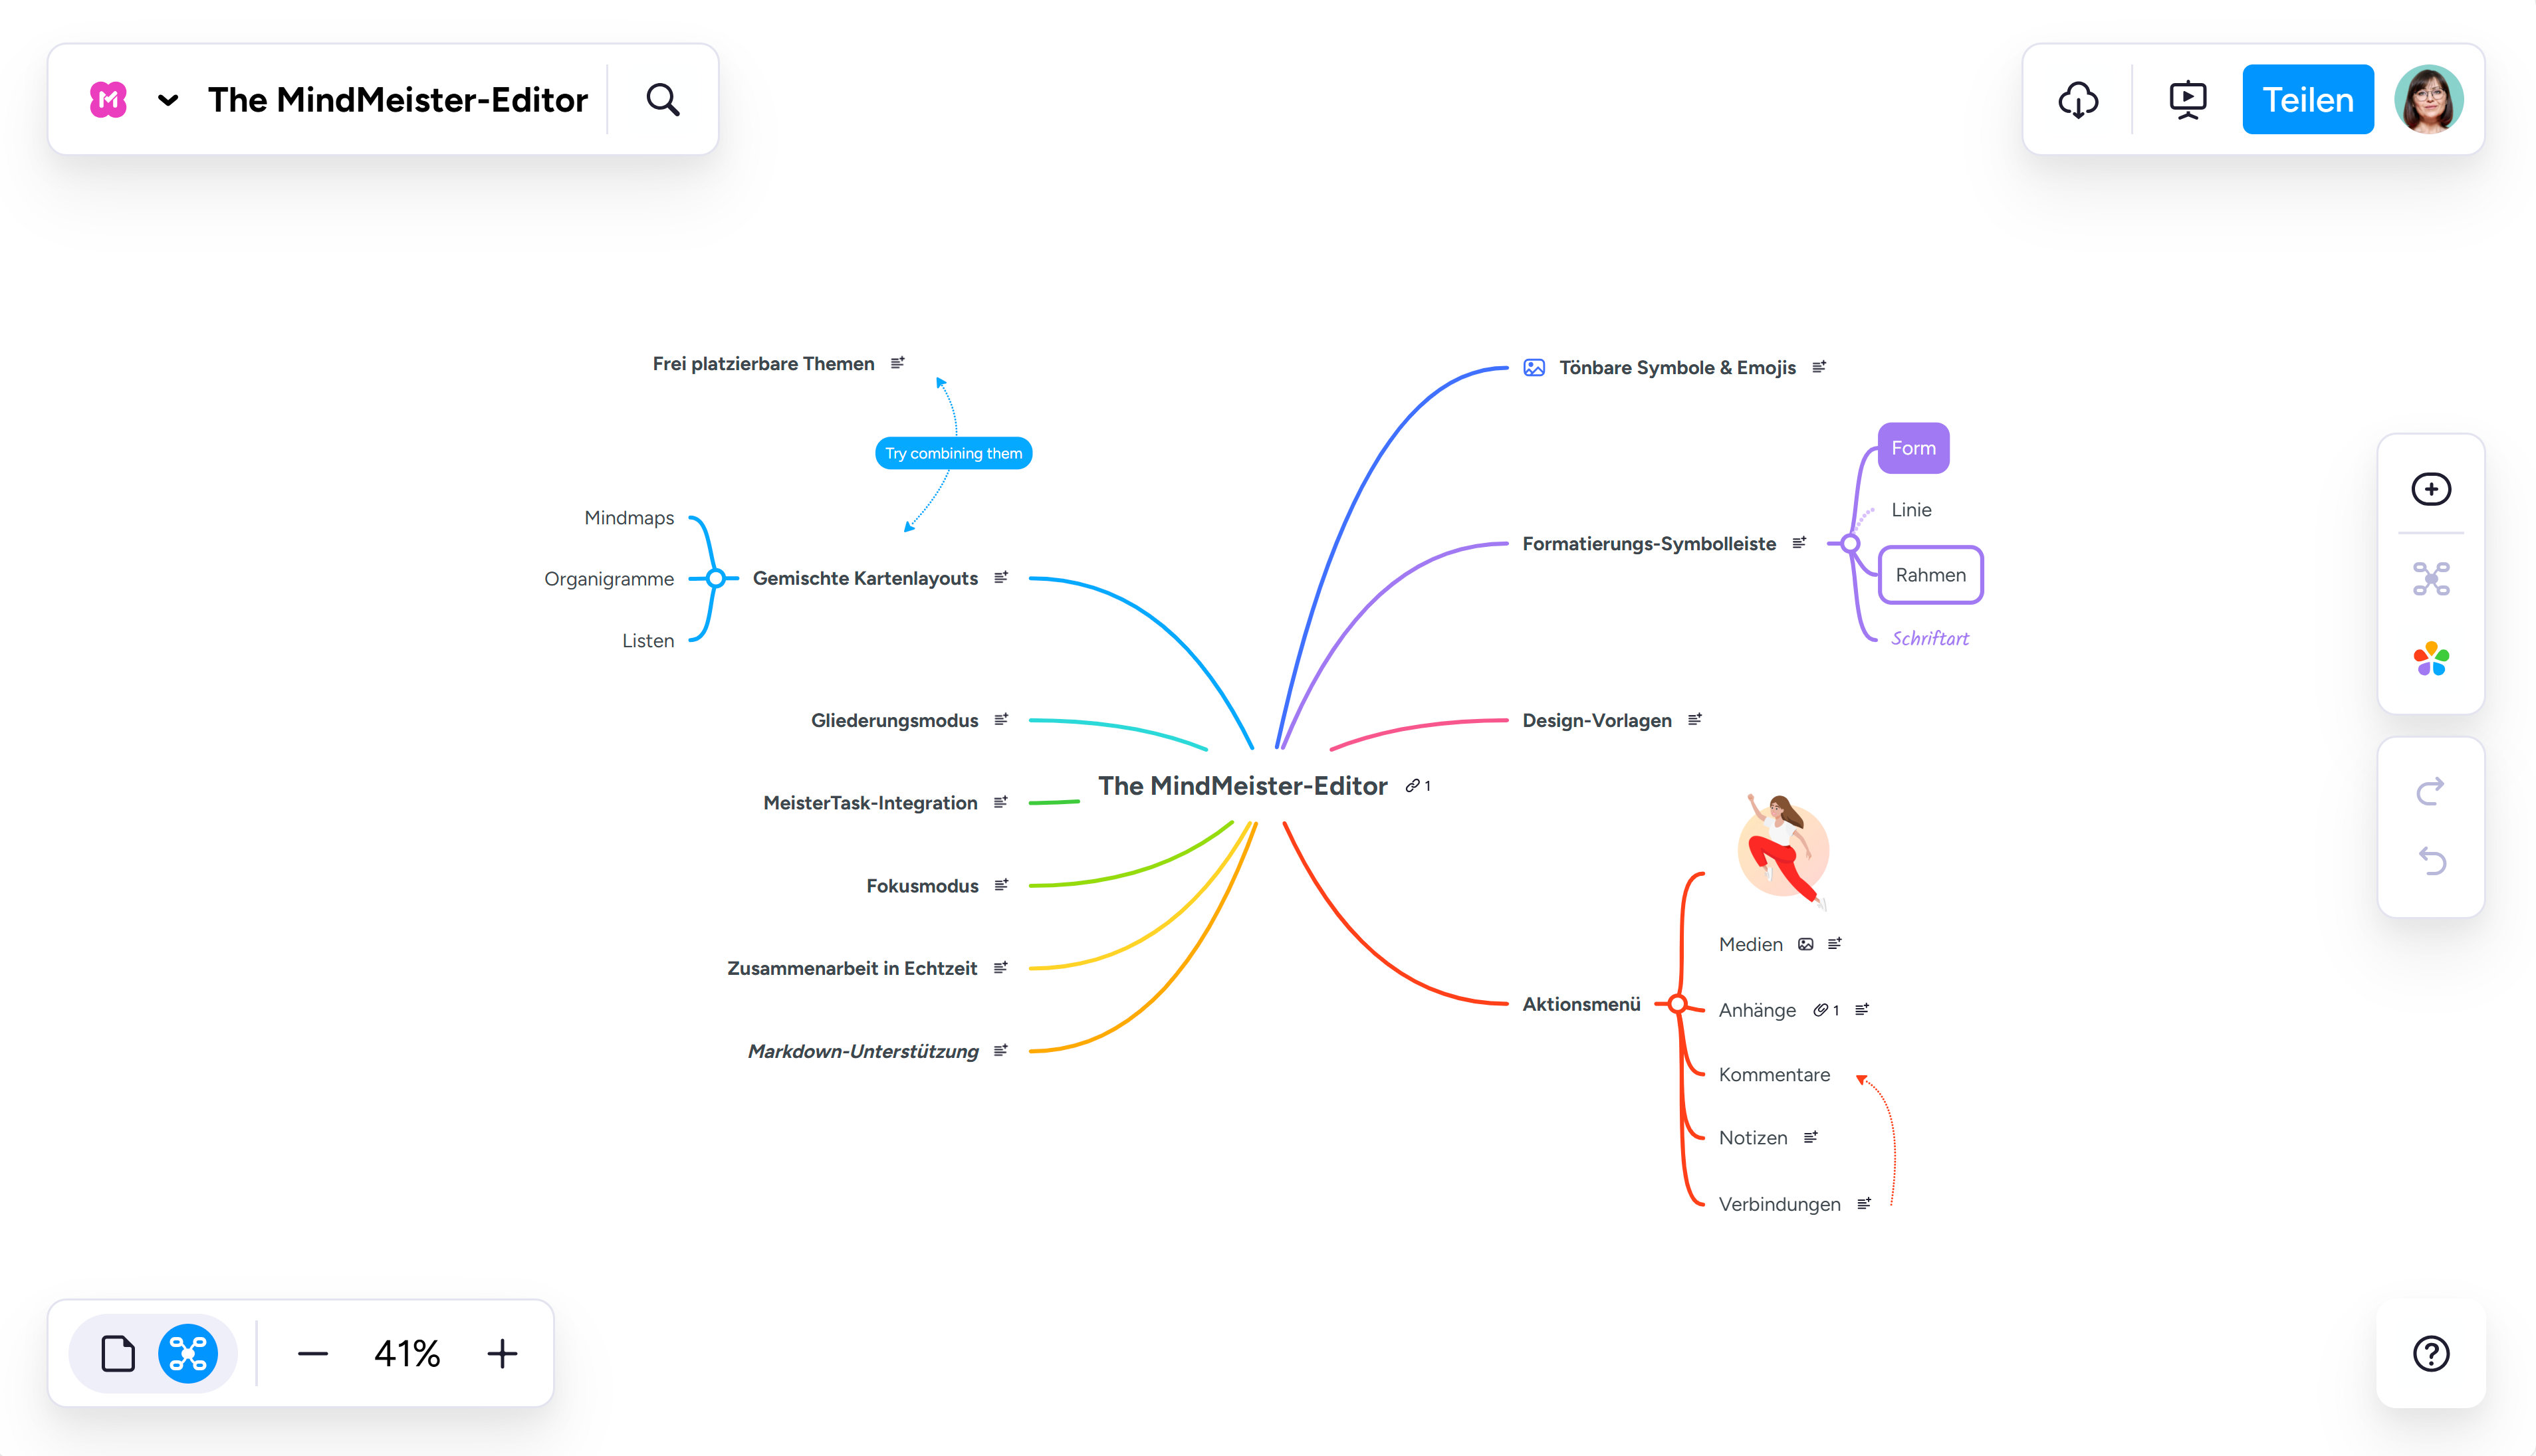
Task: Open the note icon of MeisterTask-Integration
Action: tap(1001, 802)
